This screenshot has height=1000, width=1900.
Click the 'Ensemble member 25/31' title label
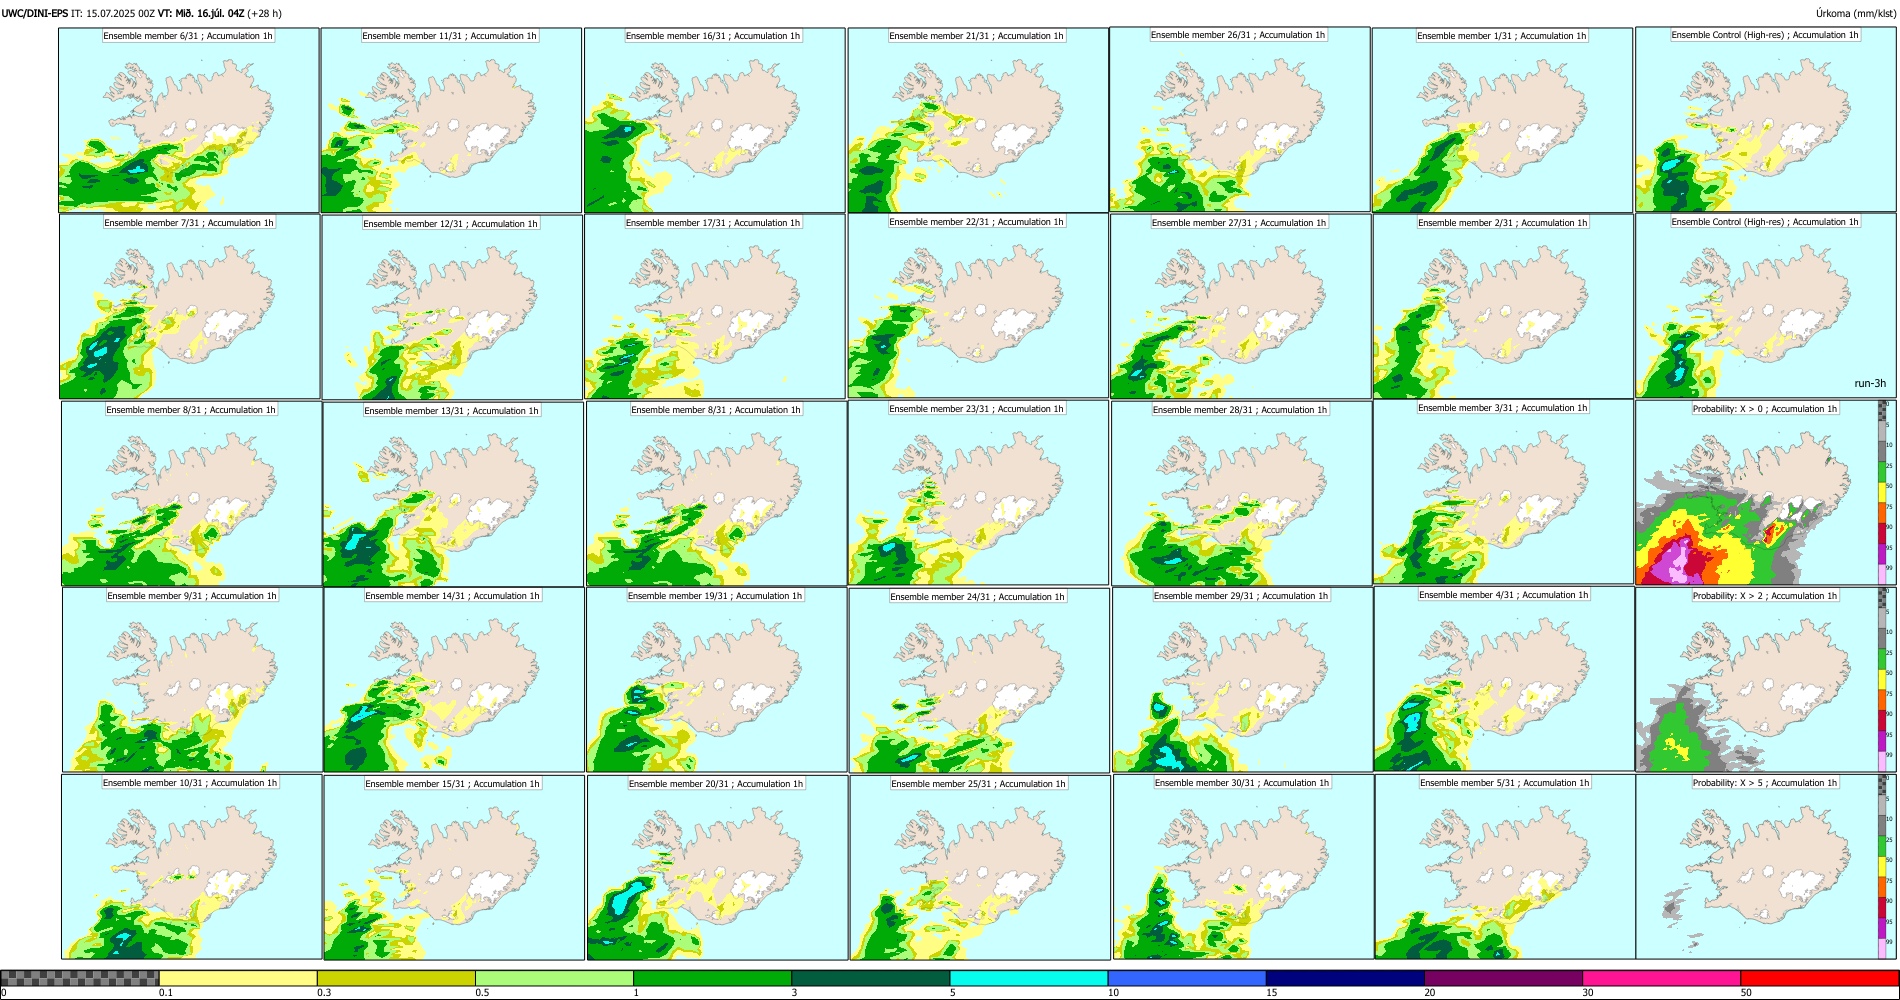pyautogui.click(x=978, y=784)
